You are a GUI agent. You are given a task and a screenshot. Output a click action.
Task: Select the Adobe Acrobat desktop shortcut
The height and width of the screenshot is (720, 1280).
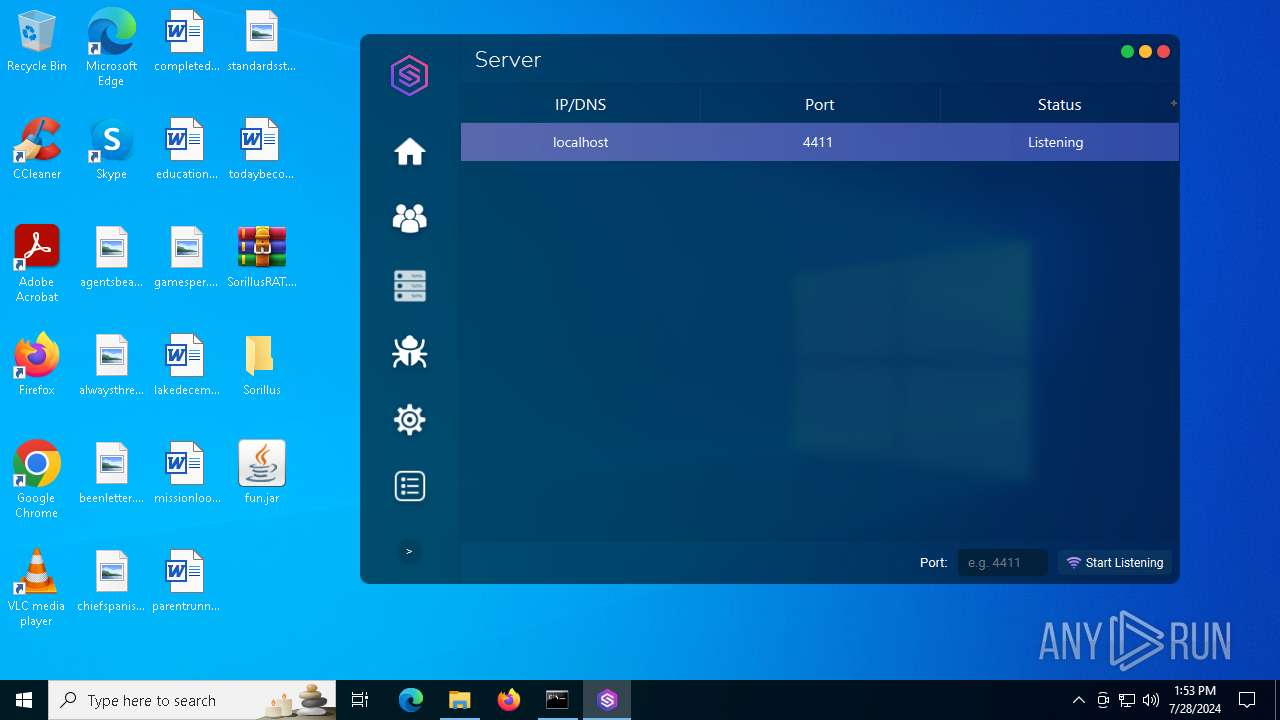(37, 264)
